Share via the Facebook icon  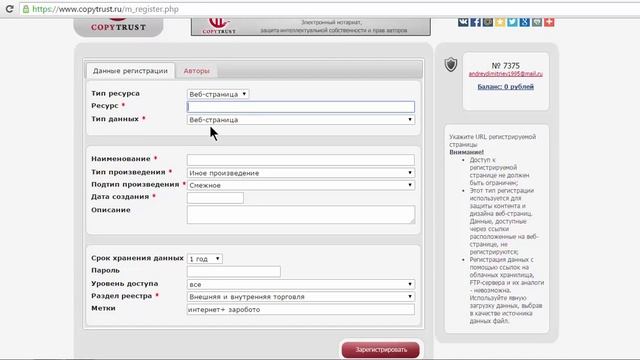tap(475, 22)
